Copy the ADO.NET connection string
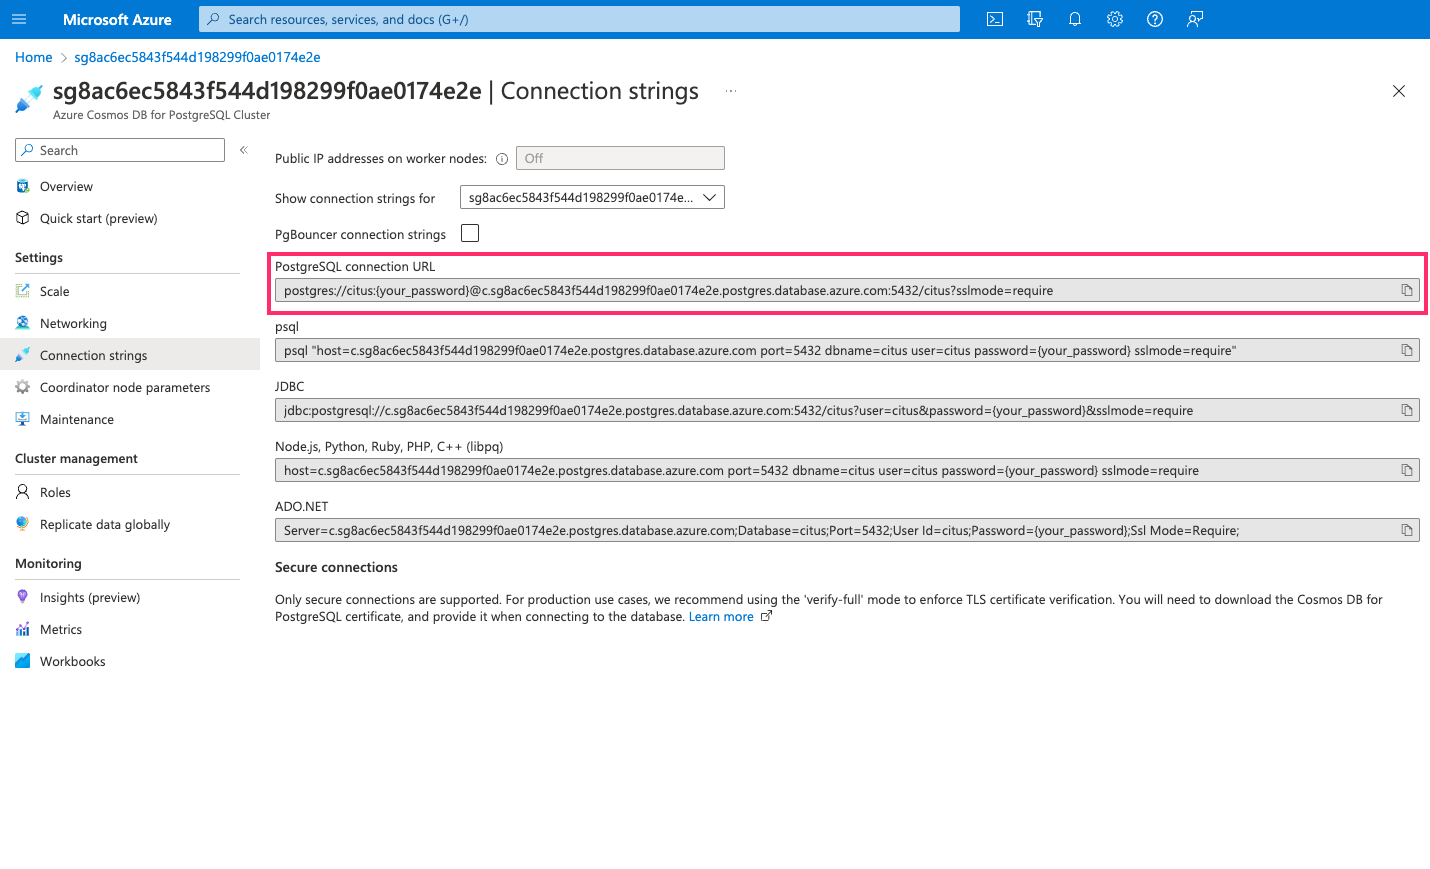Image resolution: width=1430 pixels, height=869 pixels. [x=1408, y=529]
